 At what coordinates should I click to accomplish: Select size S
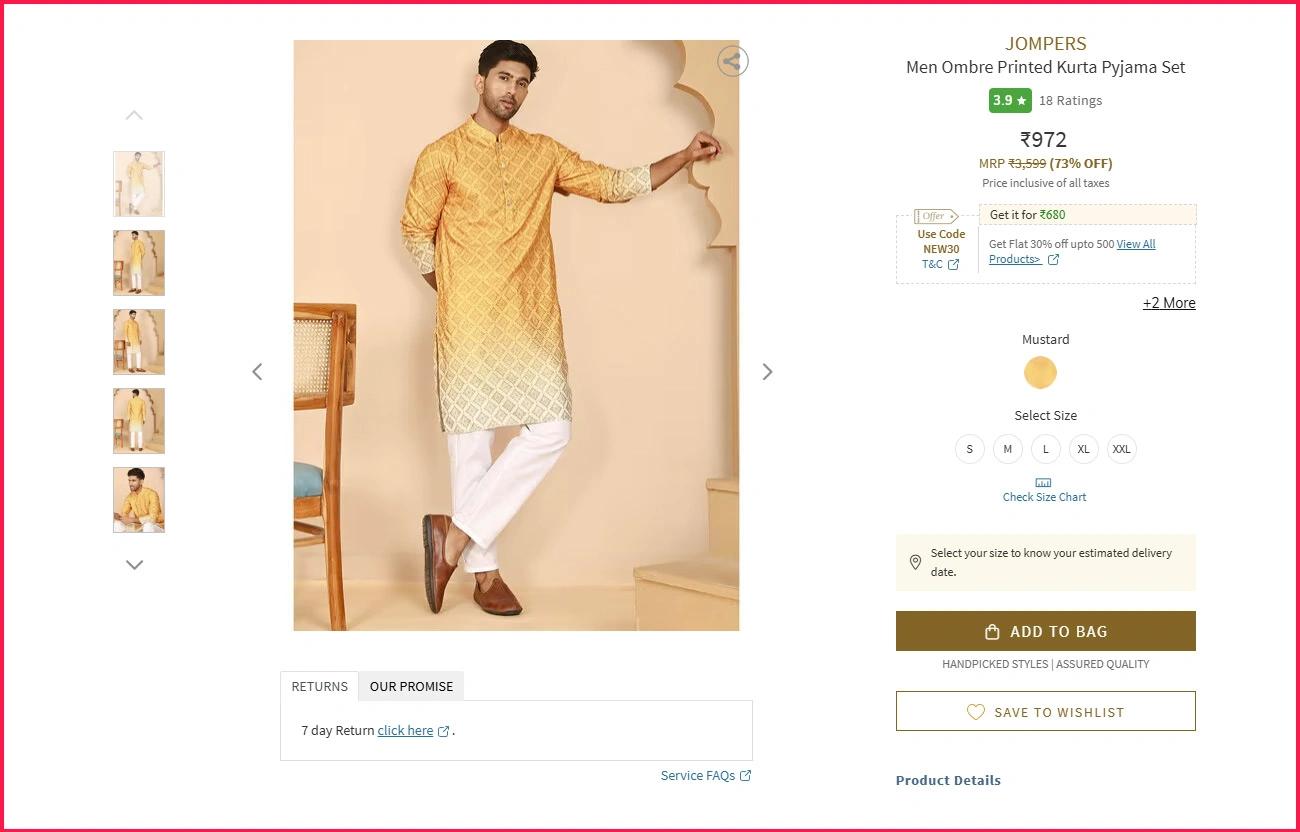(x=969, y=449)
